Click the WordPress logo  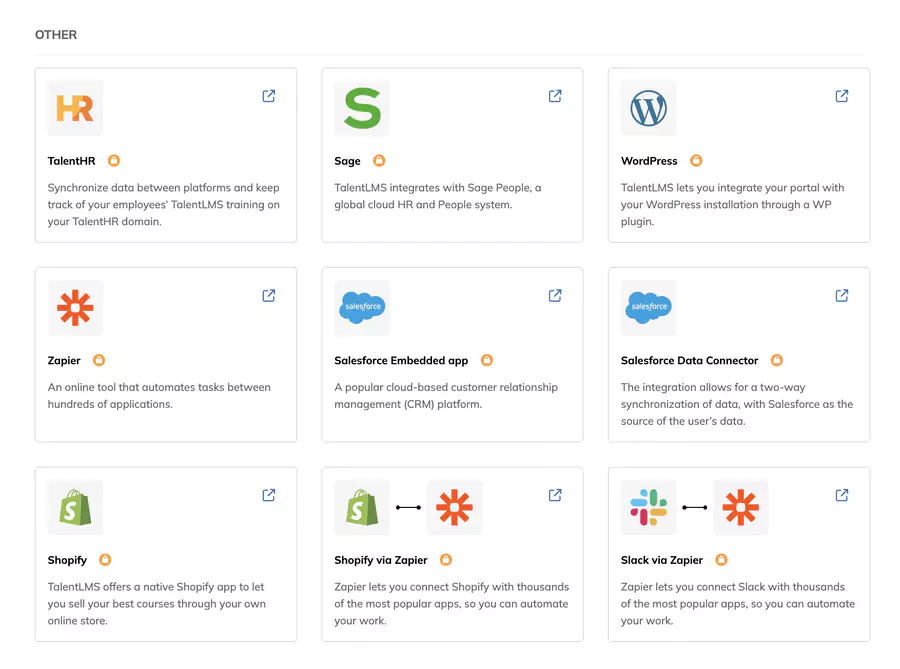point(648,107)
